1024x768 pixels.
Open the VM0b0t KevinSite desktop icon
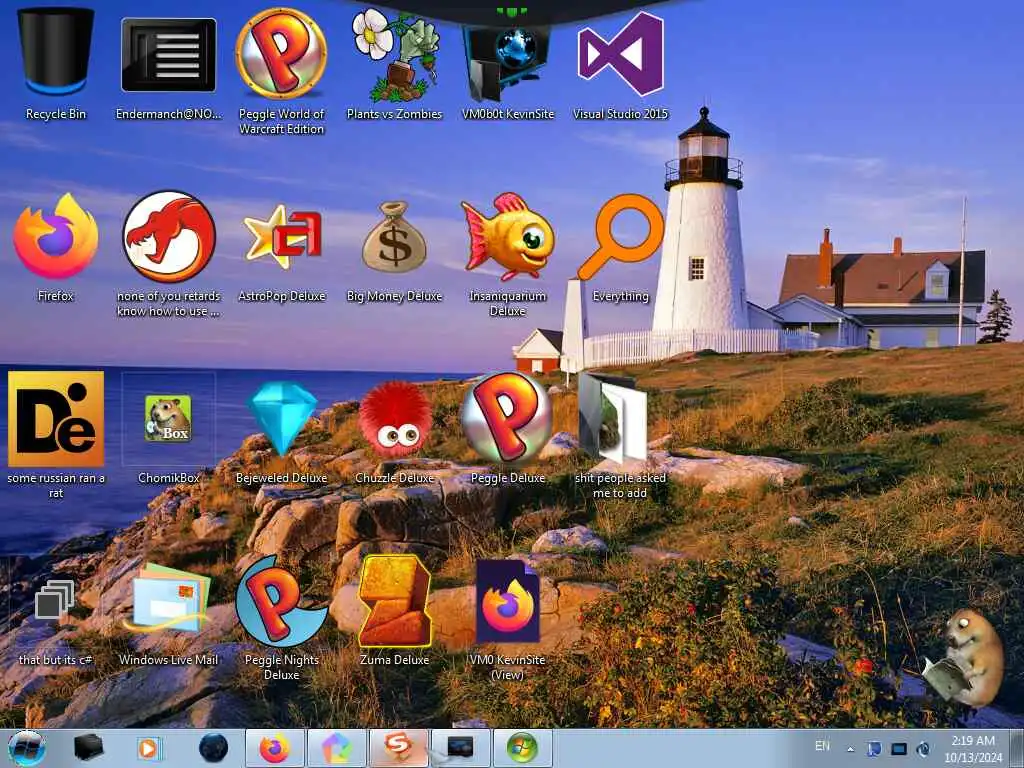pos(507,64)
